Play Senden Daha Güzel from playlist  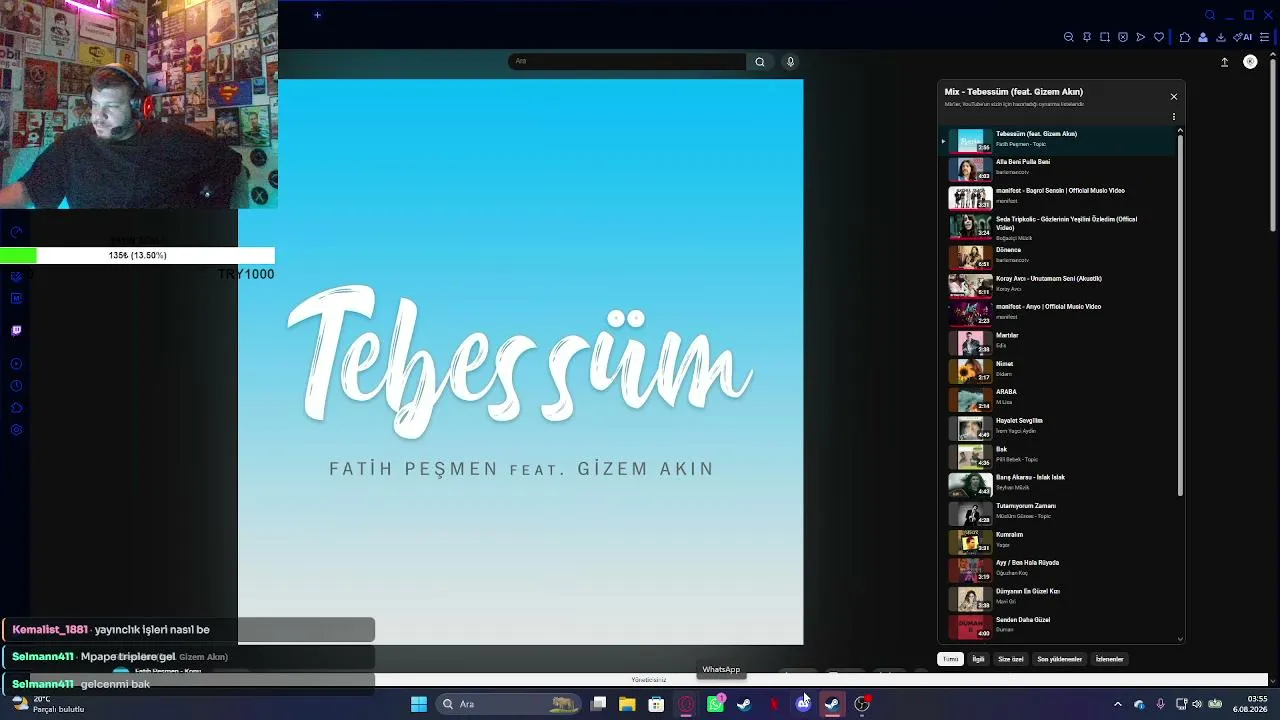pyautogui.click(x=1057, y=627)
